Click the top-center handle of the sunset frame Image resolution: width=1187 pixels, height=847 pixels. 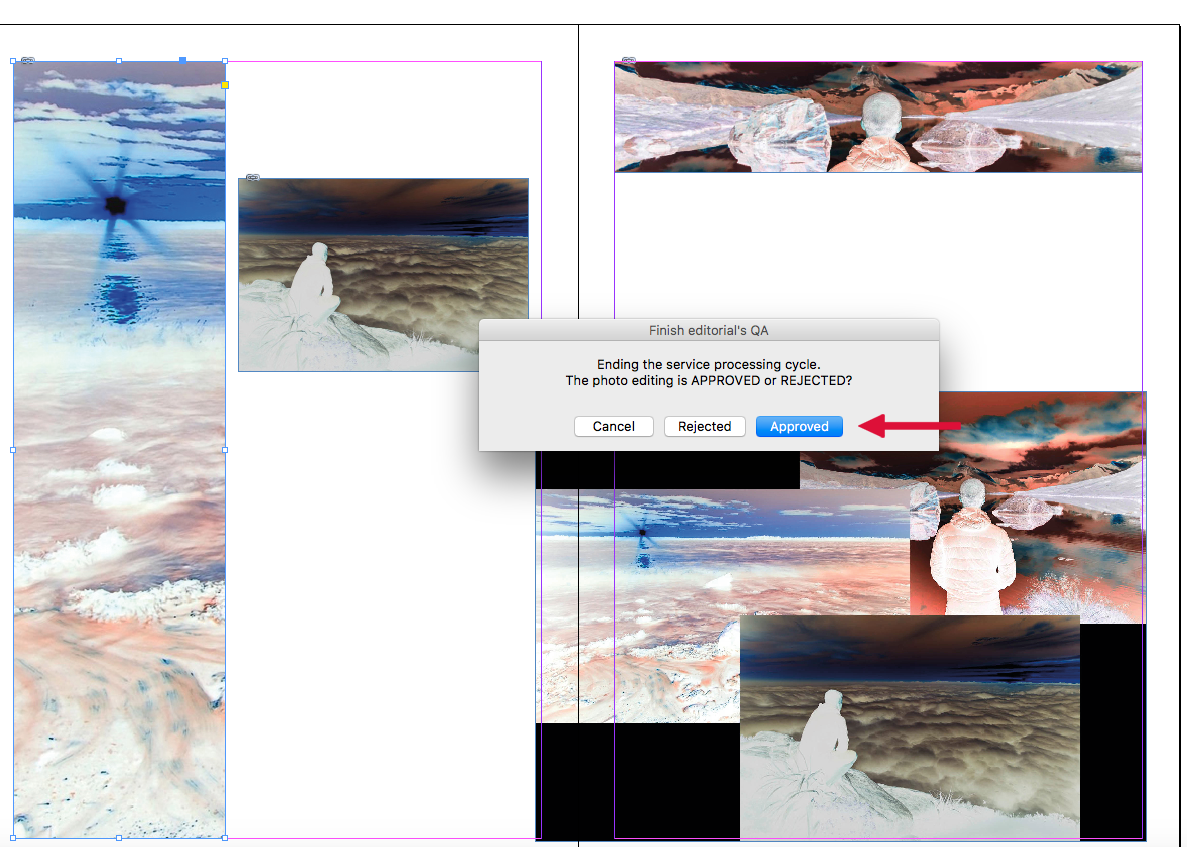tap(119, 61)
